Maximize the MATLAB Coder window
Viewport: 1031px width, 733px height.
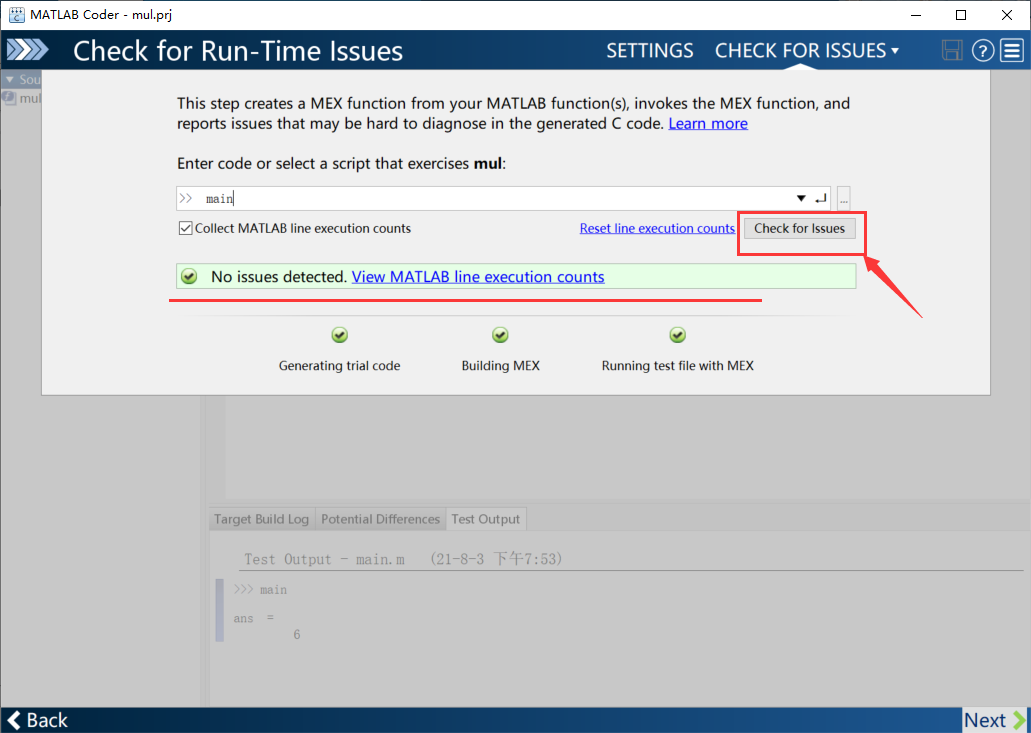coord(961,14)
